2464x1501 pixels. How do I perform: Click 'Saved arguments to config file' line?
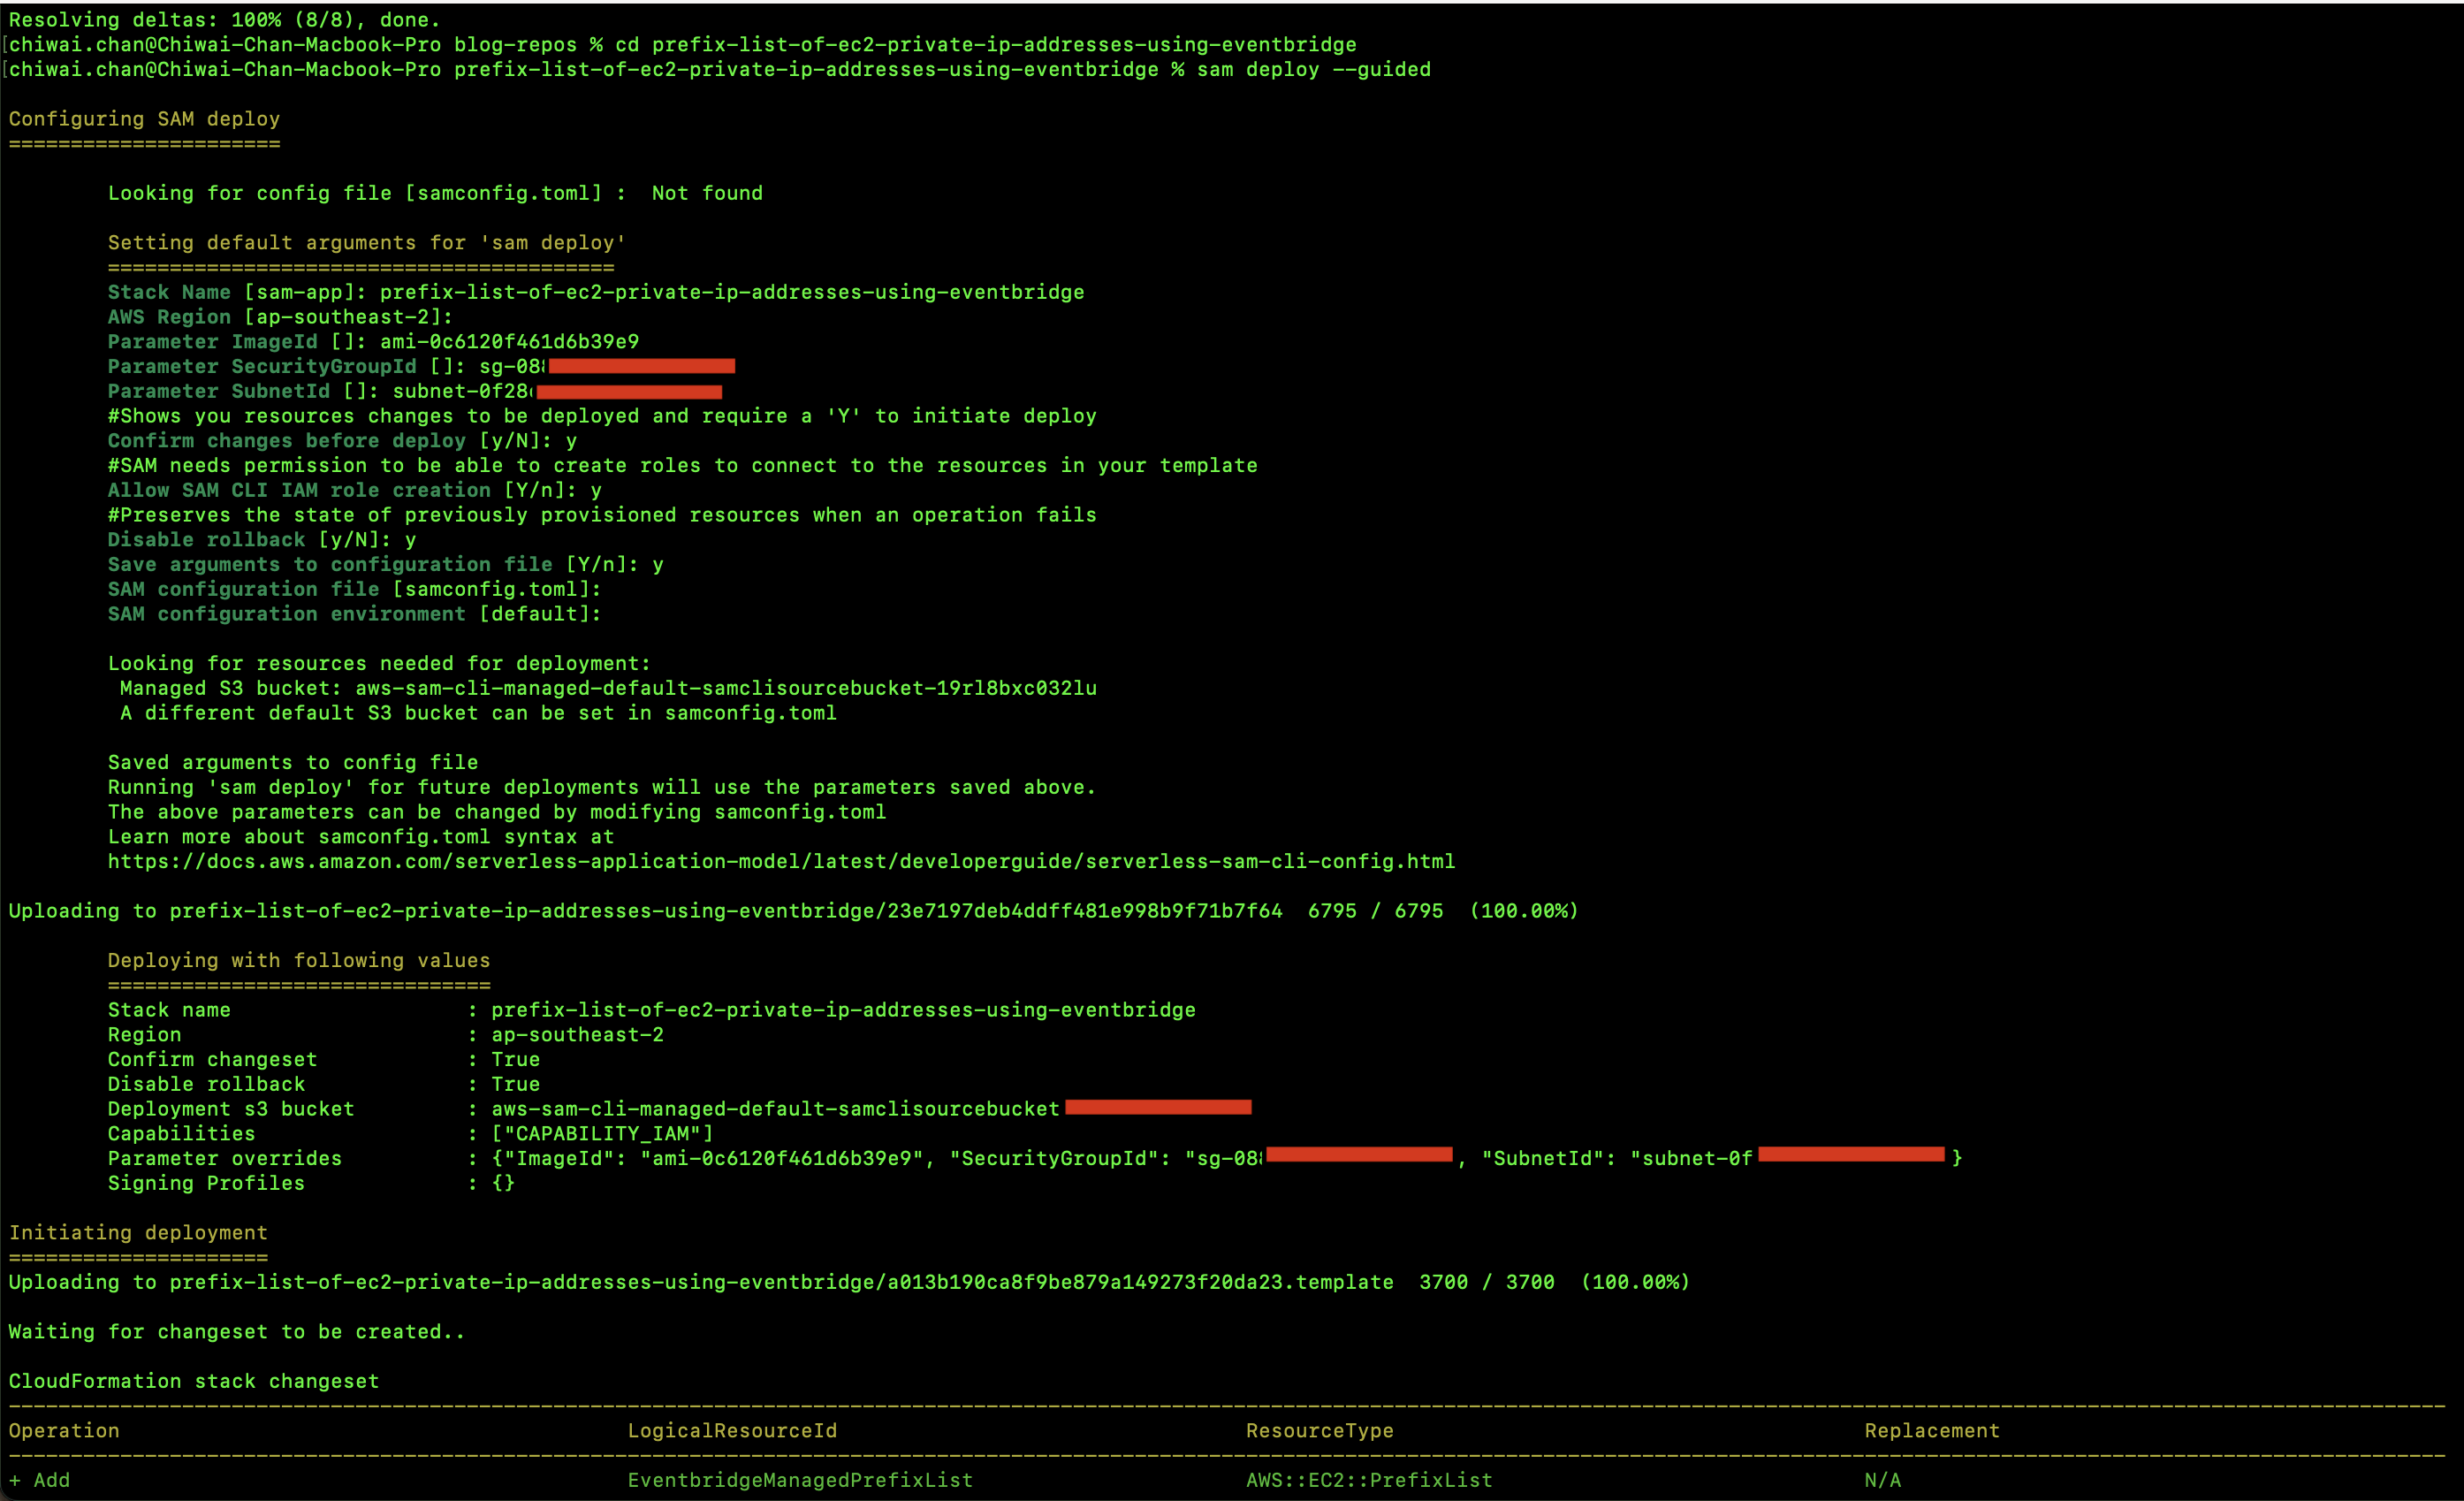pyautogui.click(x=293, y=762)
